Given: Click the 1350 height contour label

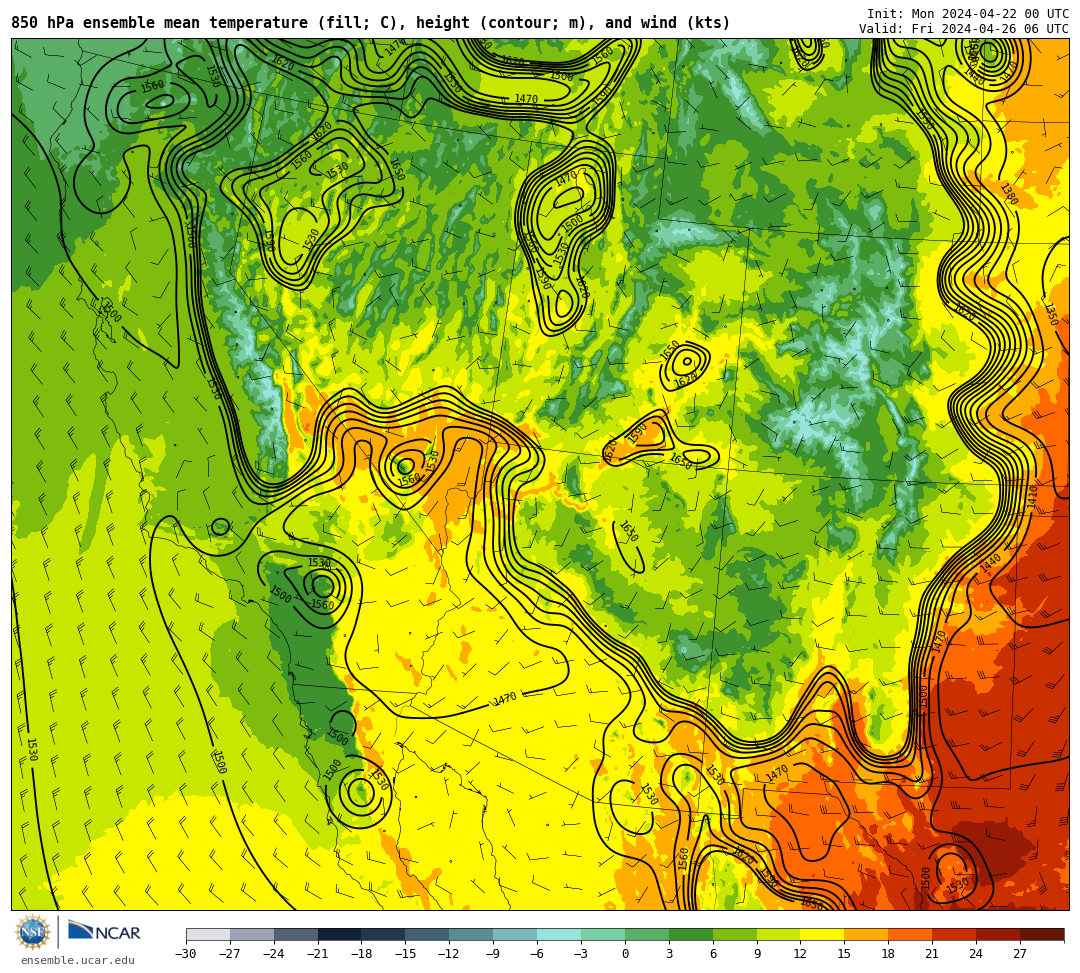Looking at the screenshot, I should [x=1051, y=314].
